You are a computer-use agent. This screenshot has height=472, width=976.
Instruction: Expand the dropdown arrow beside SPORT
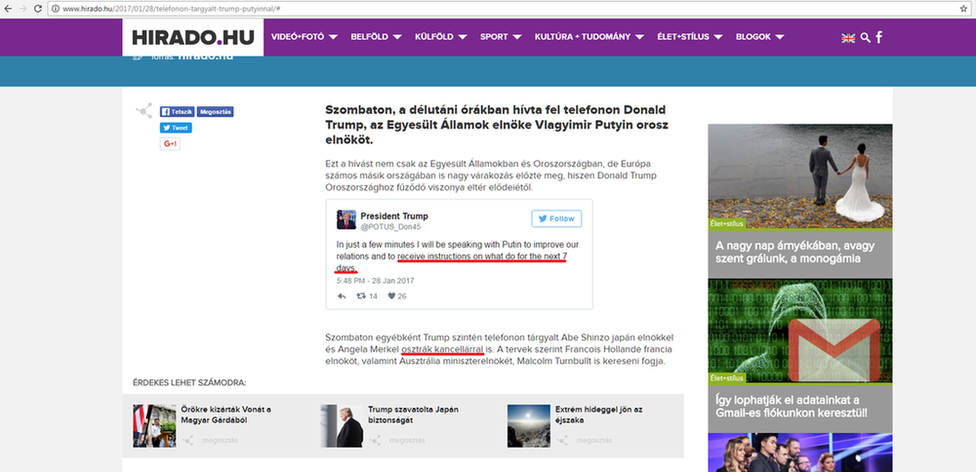pyautogui.click(x=517, y=37)
